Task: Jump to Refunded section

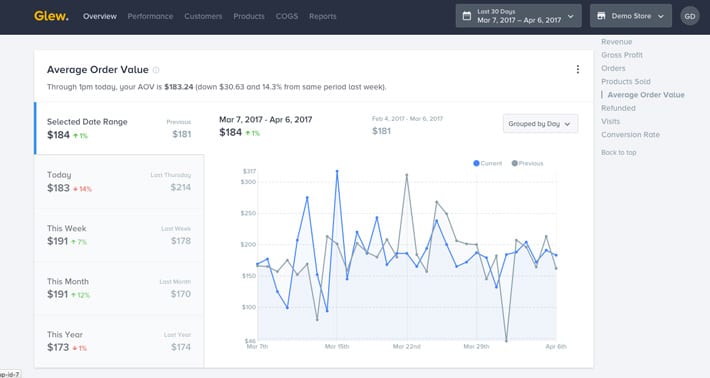Action: click(618, 108)
